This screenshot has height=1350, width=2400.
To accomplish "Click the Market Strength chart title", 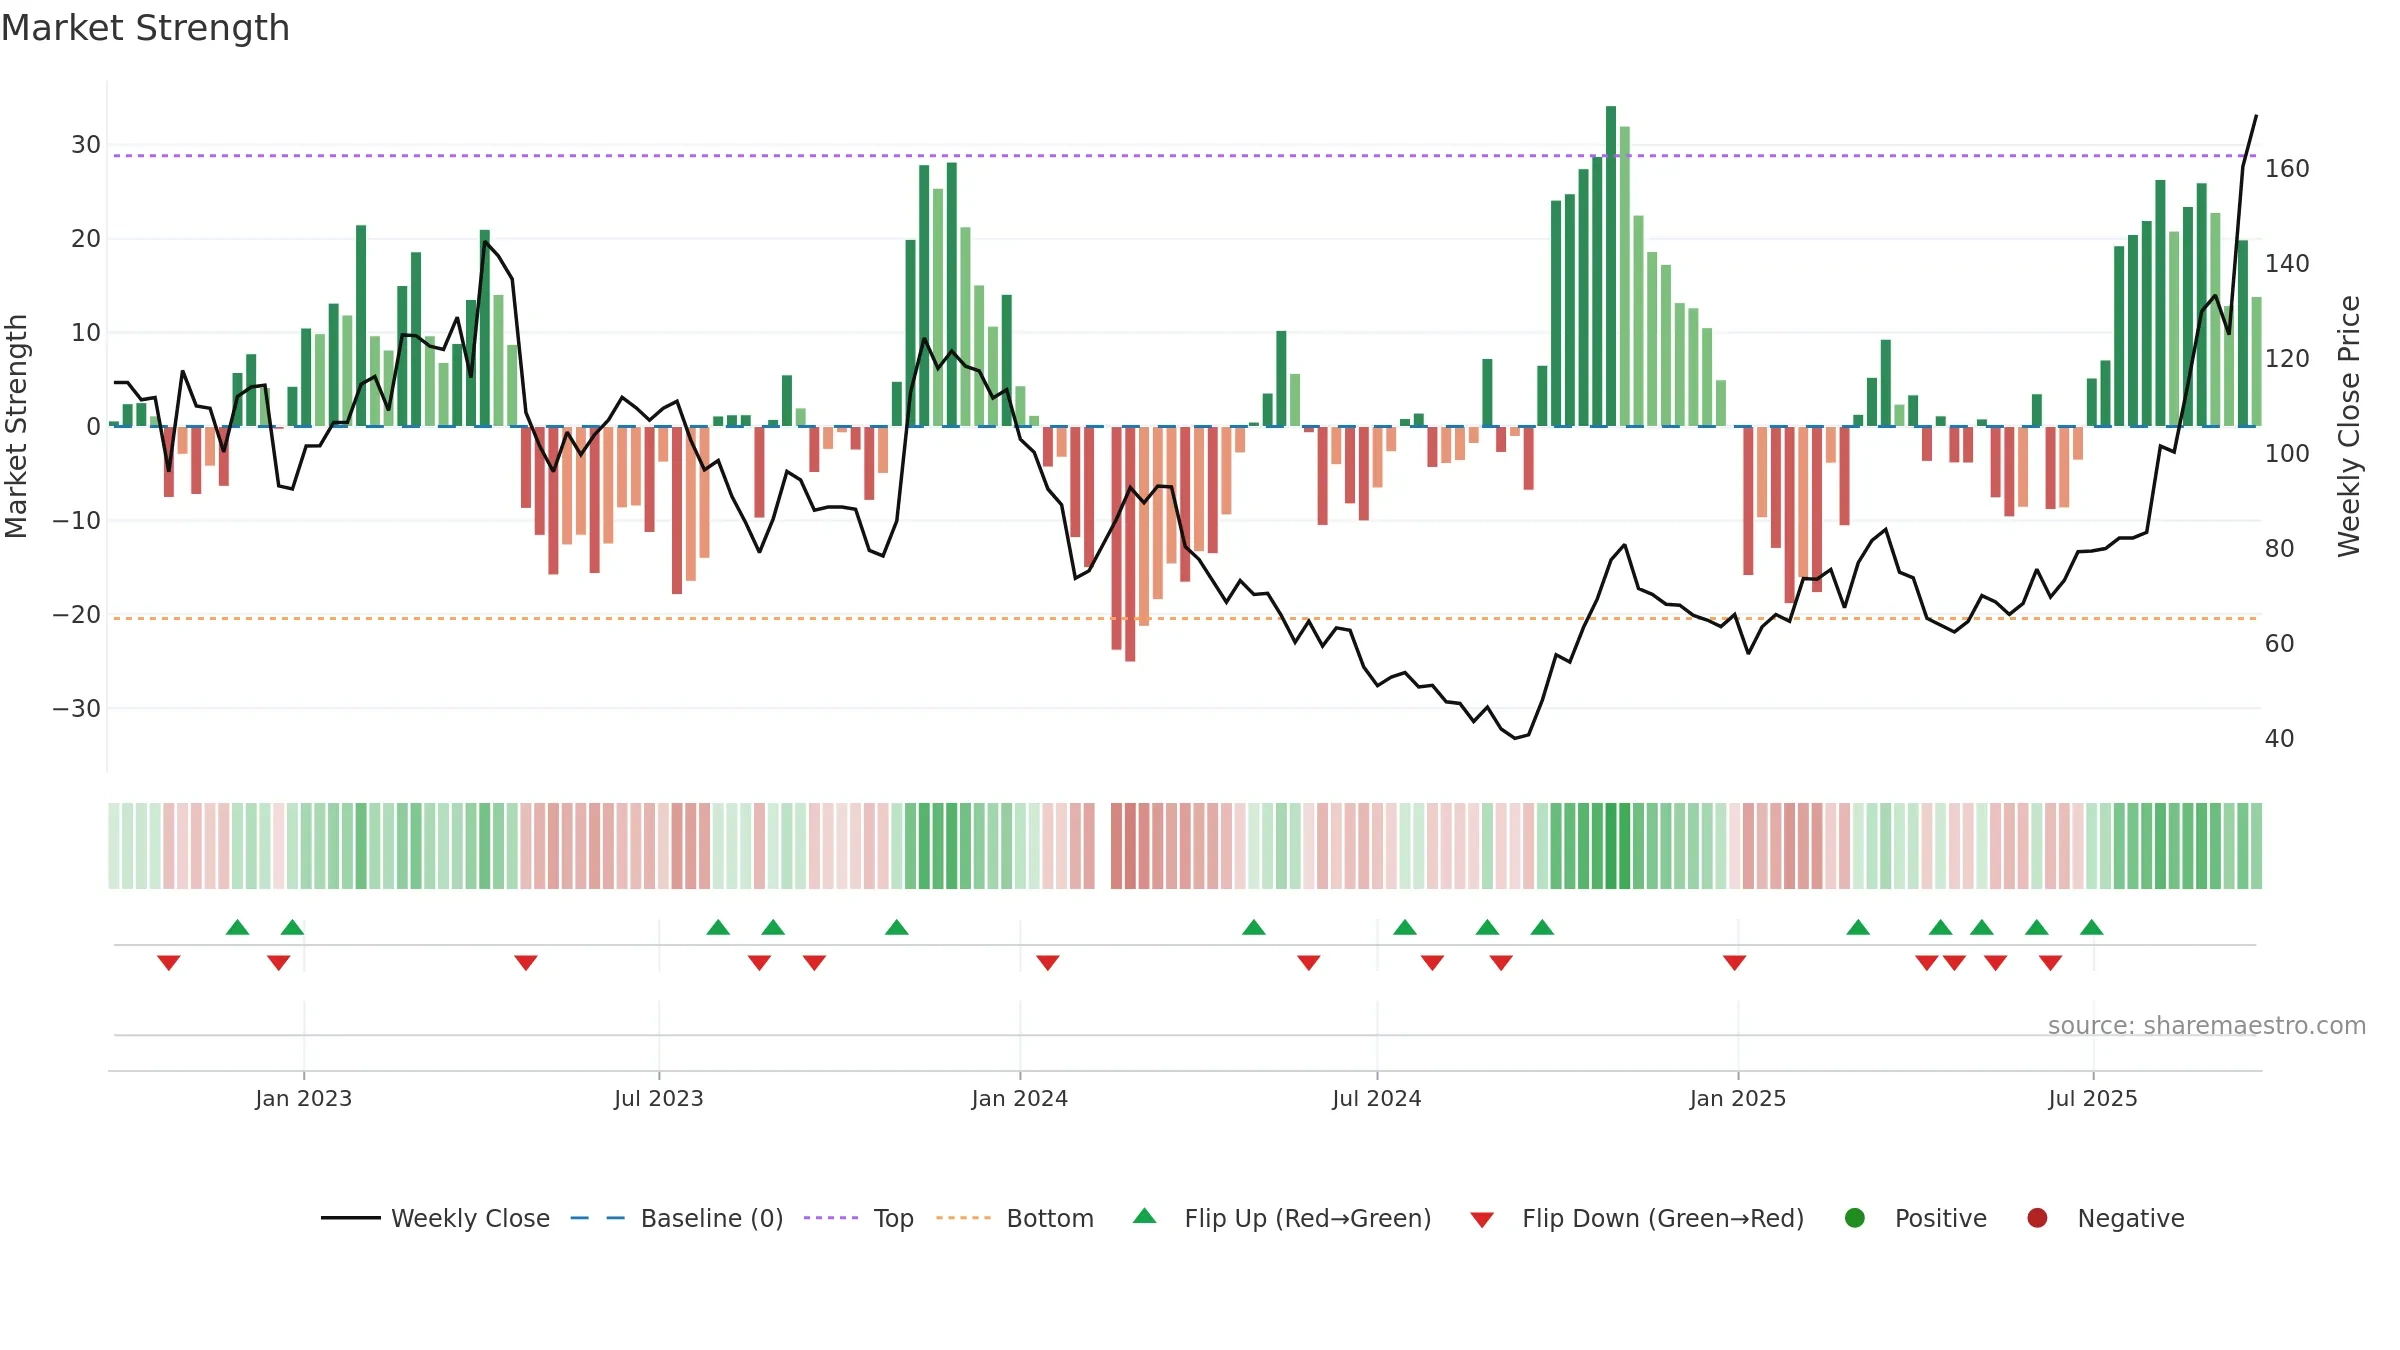I will pyautogui.click(x=145, y=29).
